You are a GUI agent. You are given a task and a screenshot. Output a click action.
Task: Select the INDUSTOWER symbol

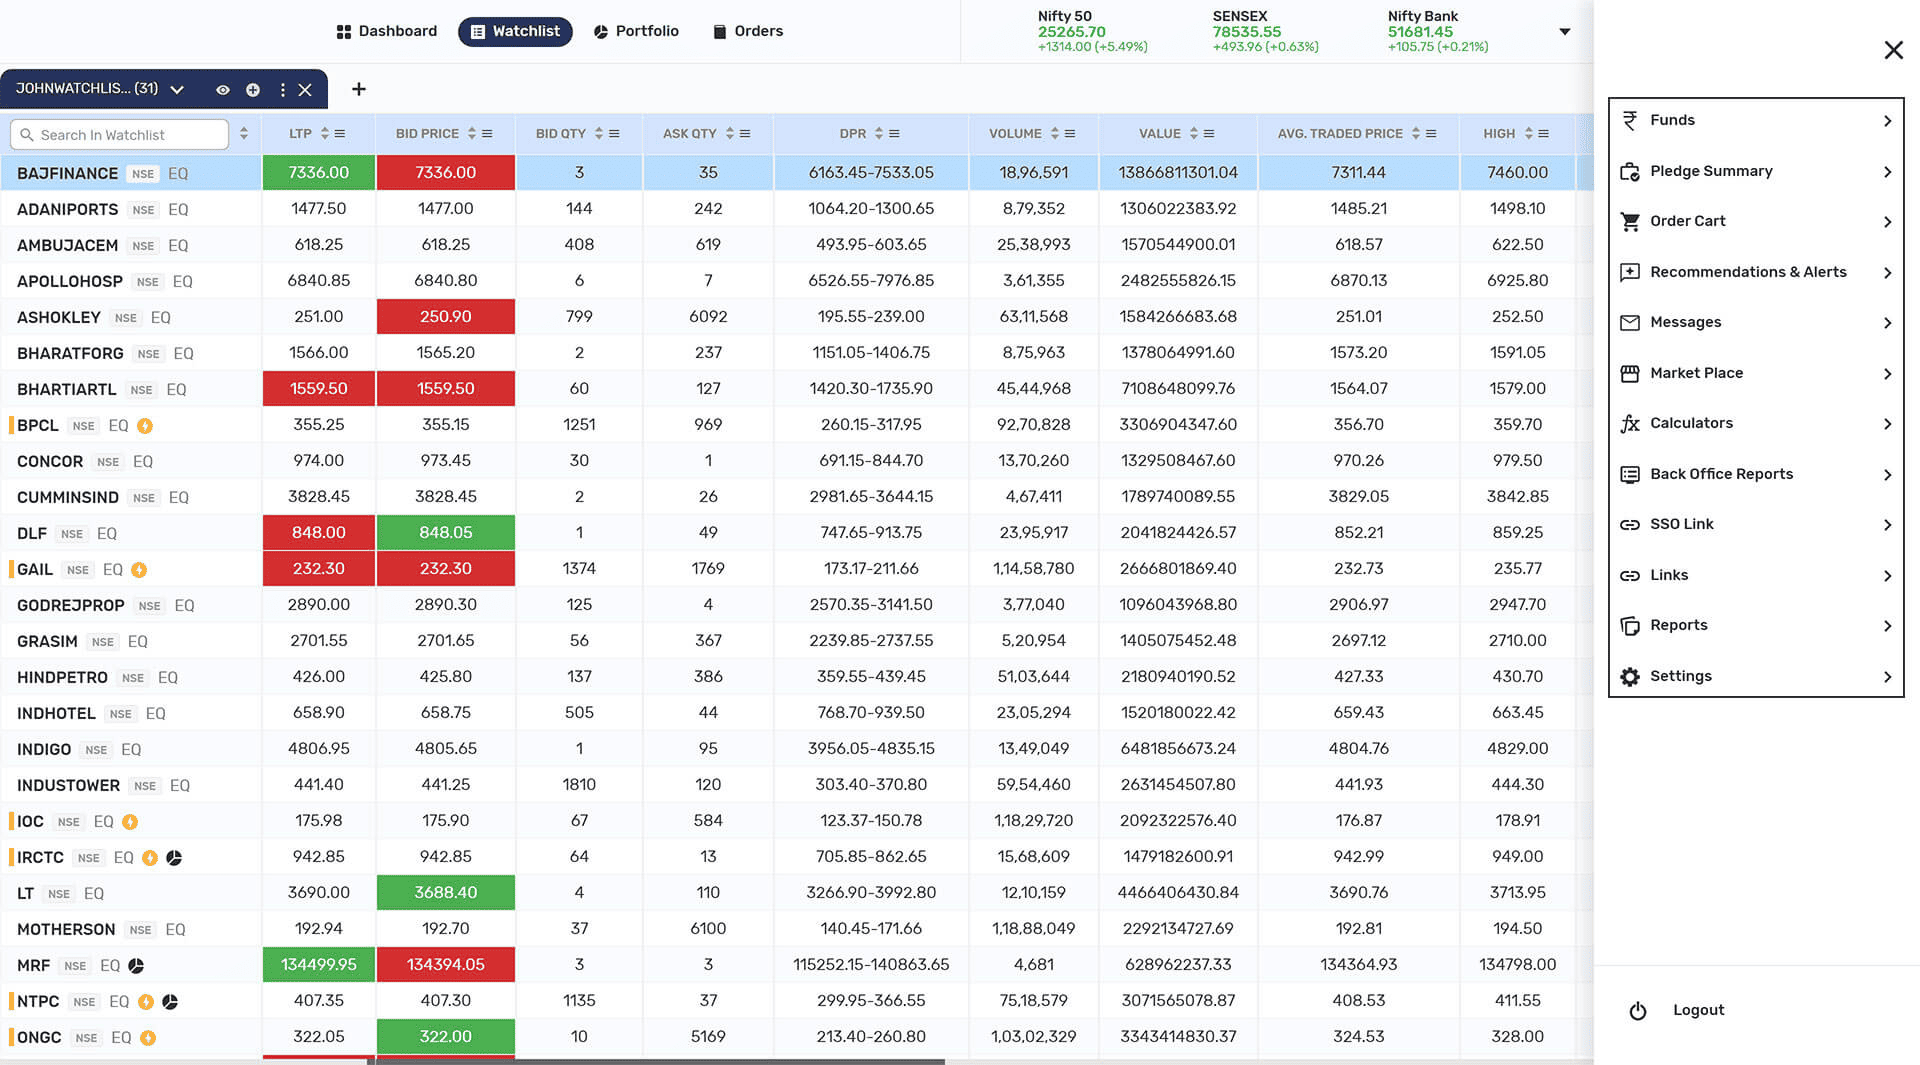click(68, 786)
